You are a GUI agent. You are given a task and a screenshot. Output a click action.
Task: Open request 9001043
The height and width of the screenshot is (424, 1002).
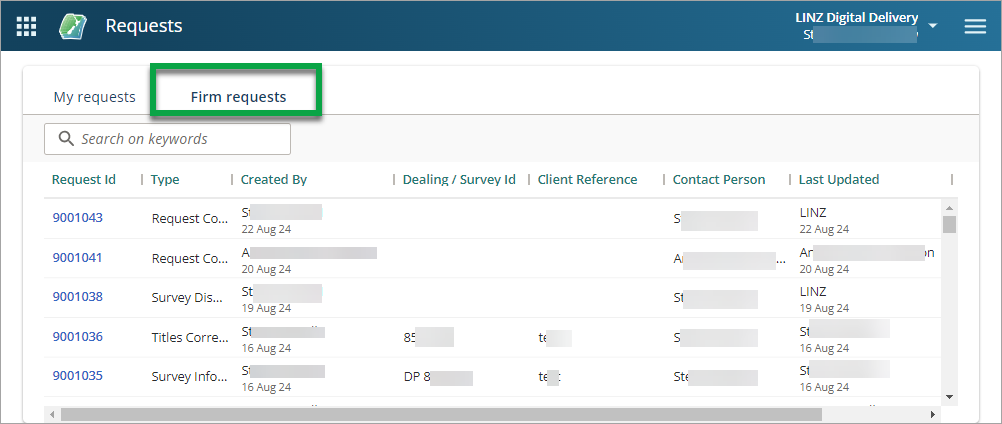(77, 218)
